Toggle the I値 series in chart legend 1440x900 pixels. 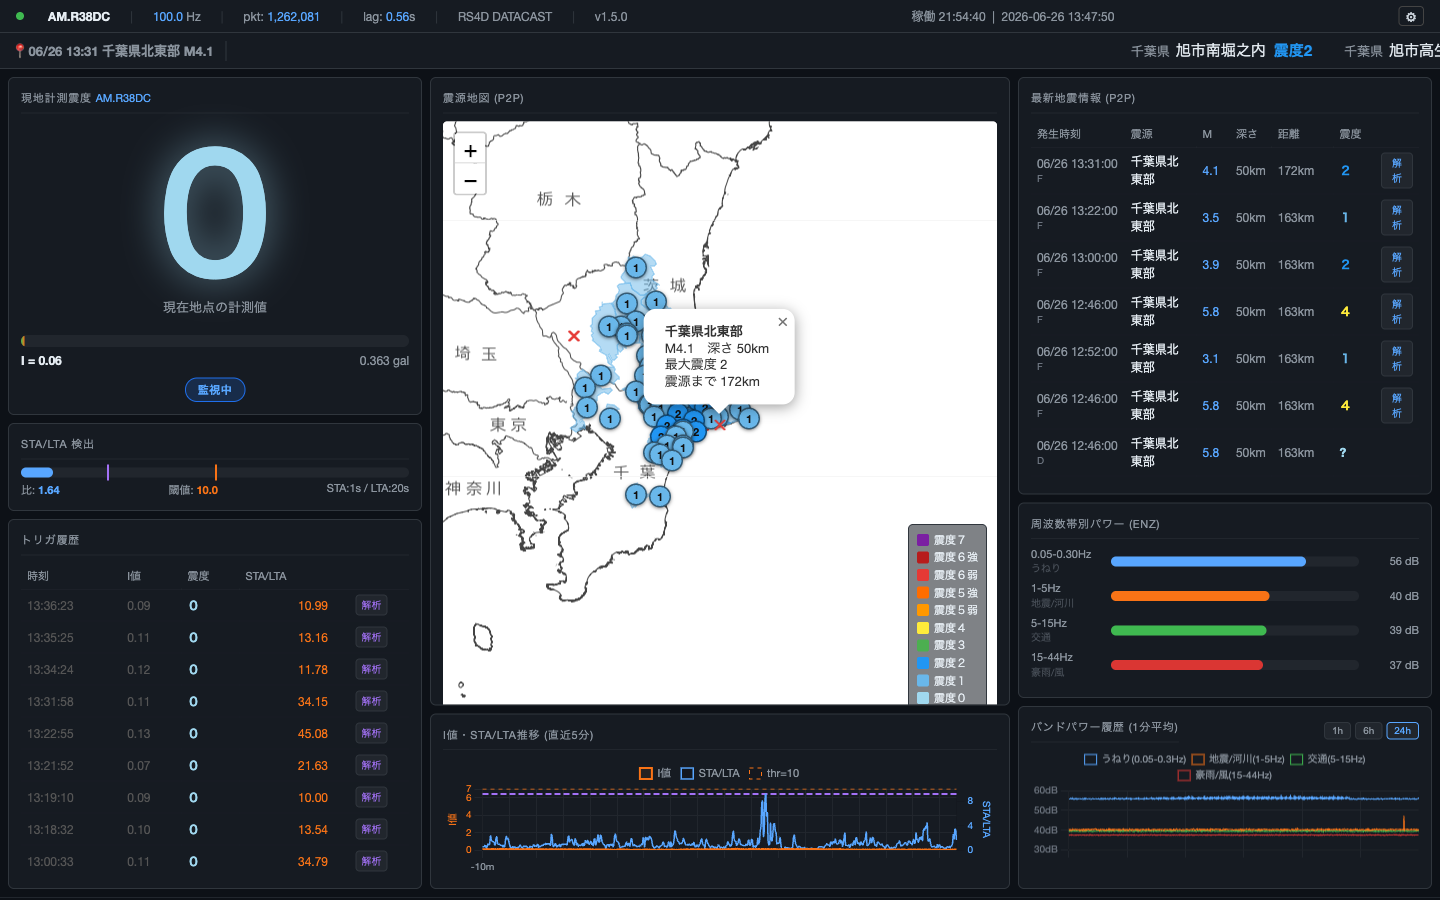(x=655, y=773)
